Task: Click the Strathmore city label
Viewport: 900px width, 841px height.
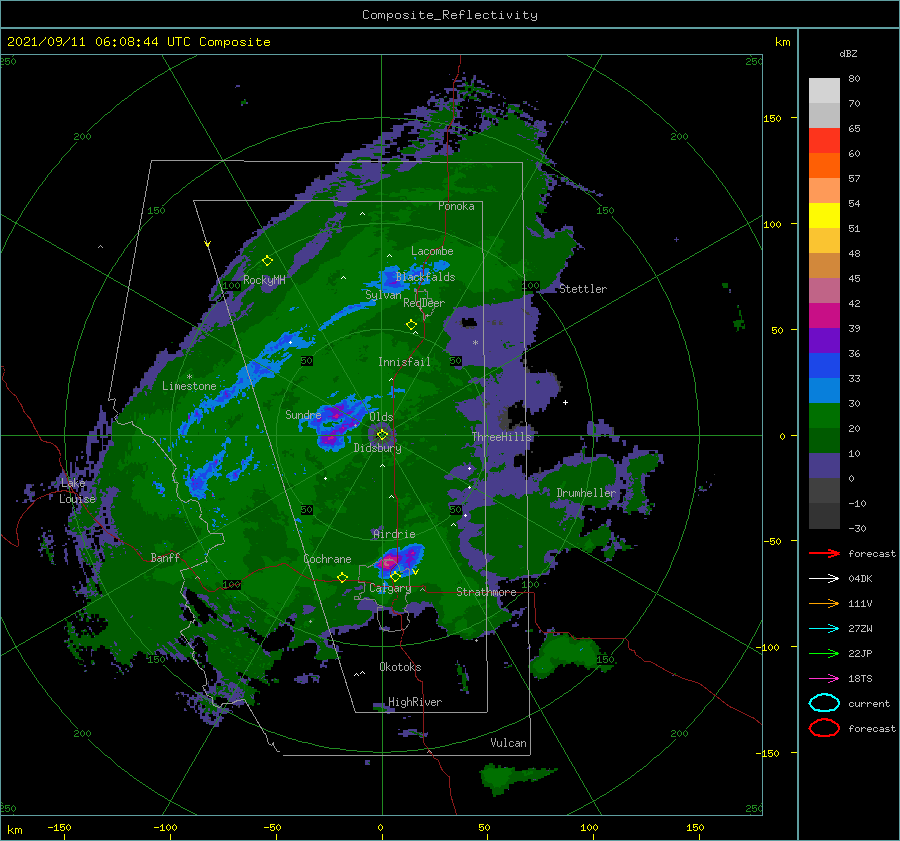Action: (x=486, y=592)
